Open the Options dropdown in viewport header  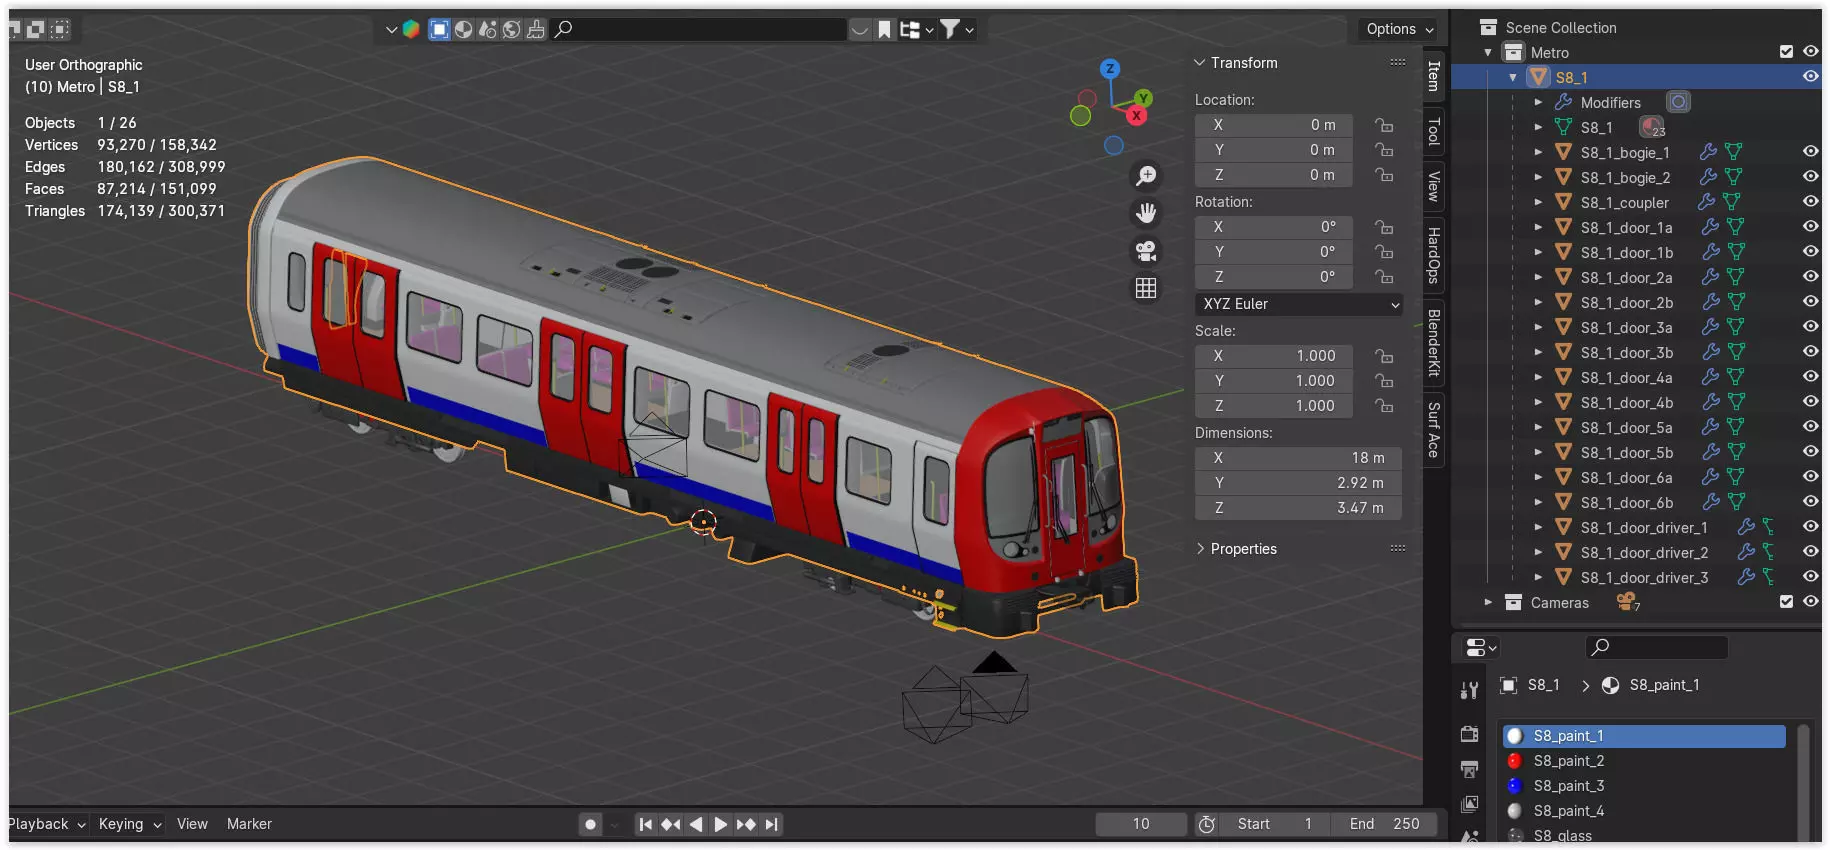(x=1399, y=29)
